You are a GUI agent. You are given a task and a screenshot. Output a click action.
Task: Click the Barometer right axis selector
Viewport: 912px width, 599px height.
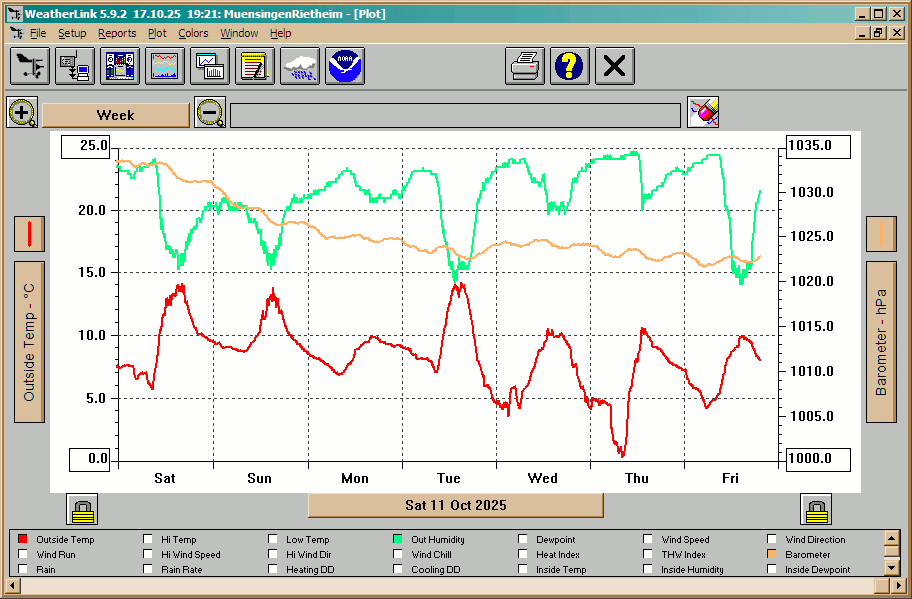pos(881,342)
